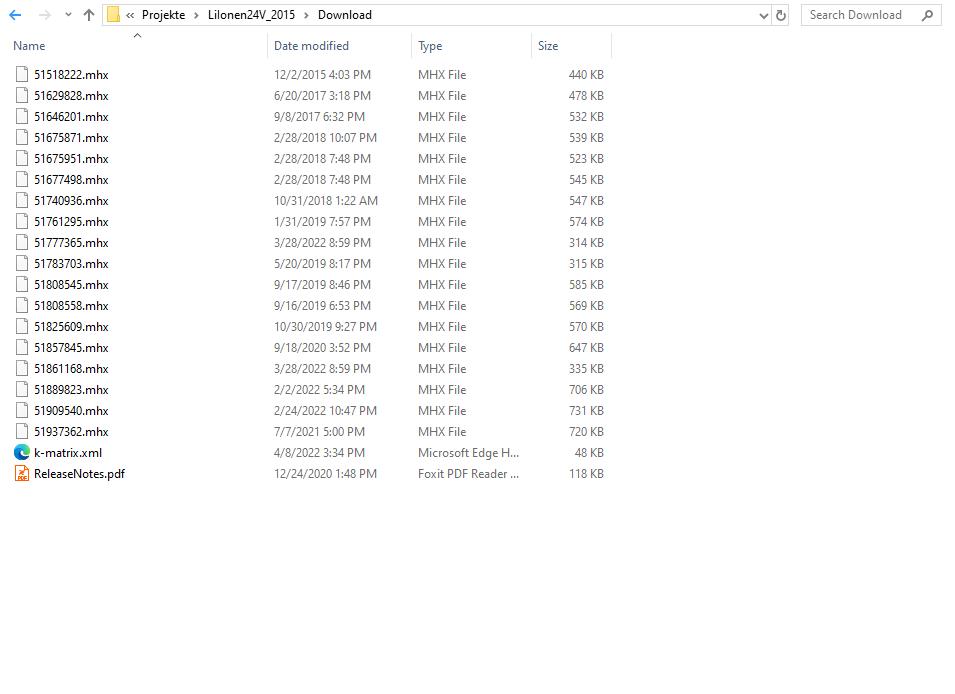The image size is (955, 694).
Task: Click the Download breadcrumb segment
Action: click(x=345, y=15)
